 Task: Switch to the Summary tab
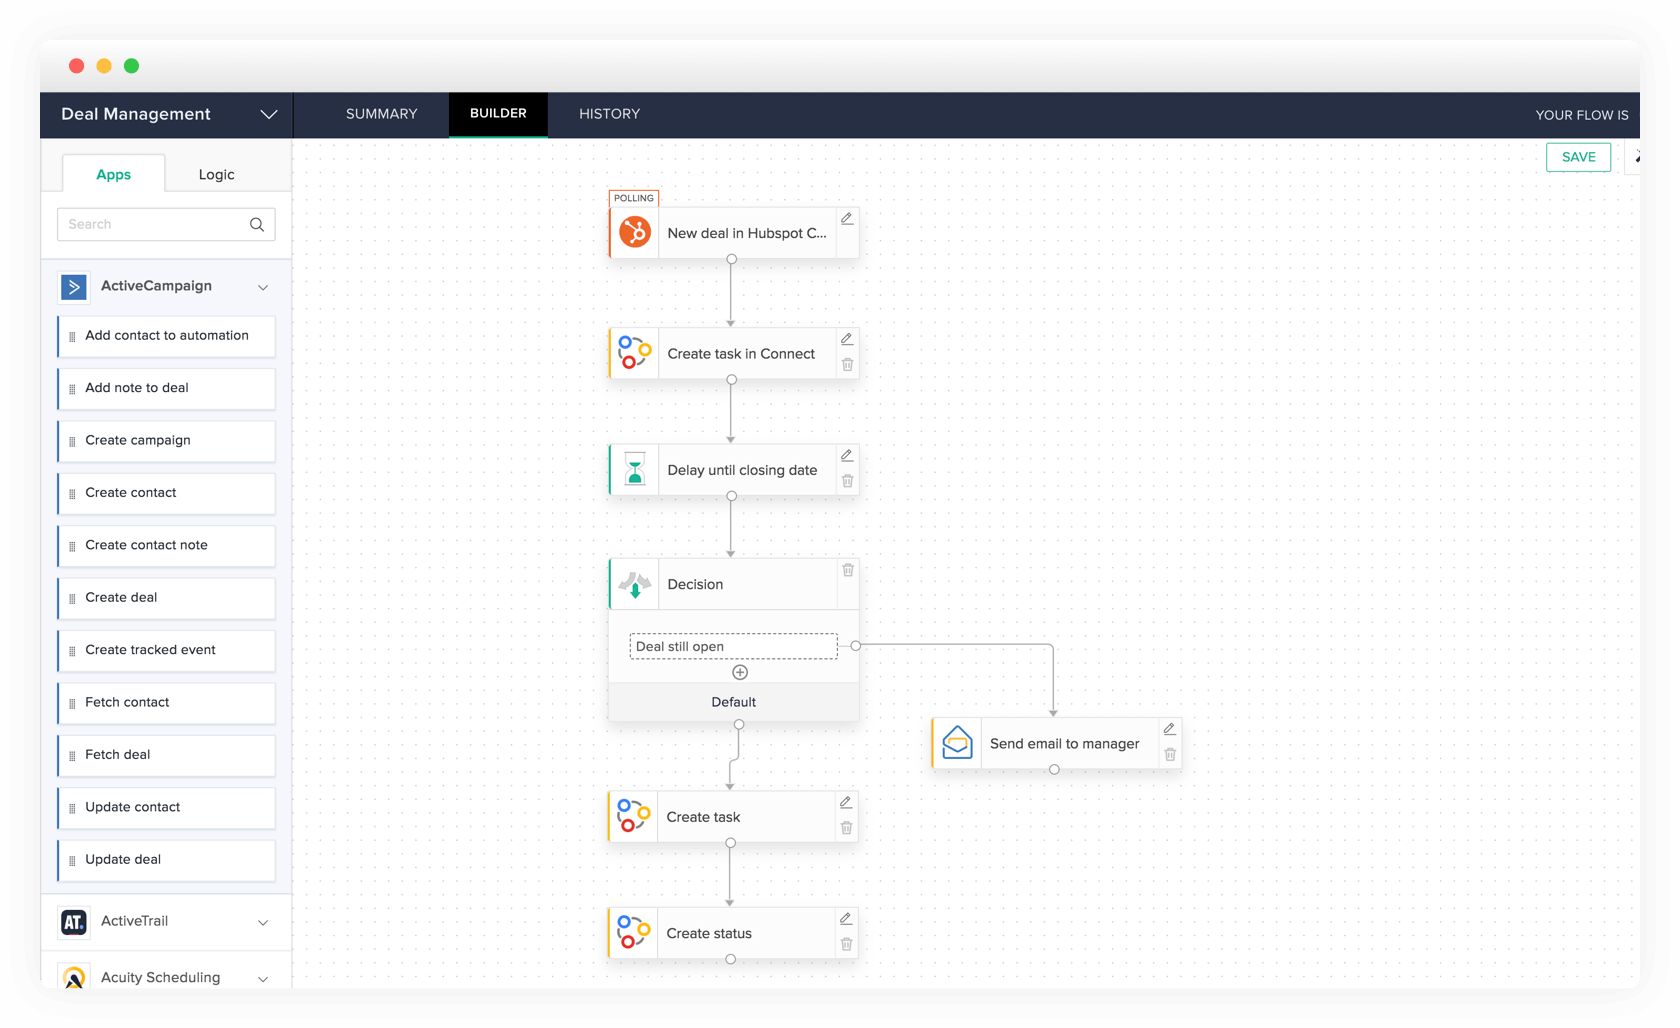381,114
